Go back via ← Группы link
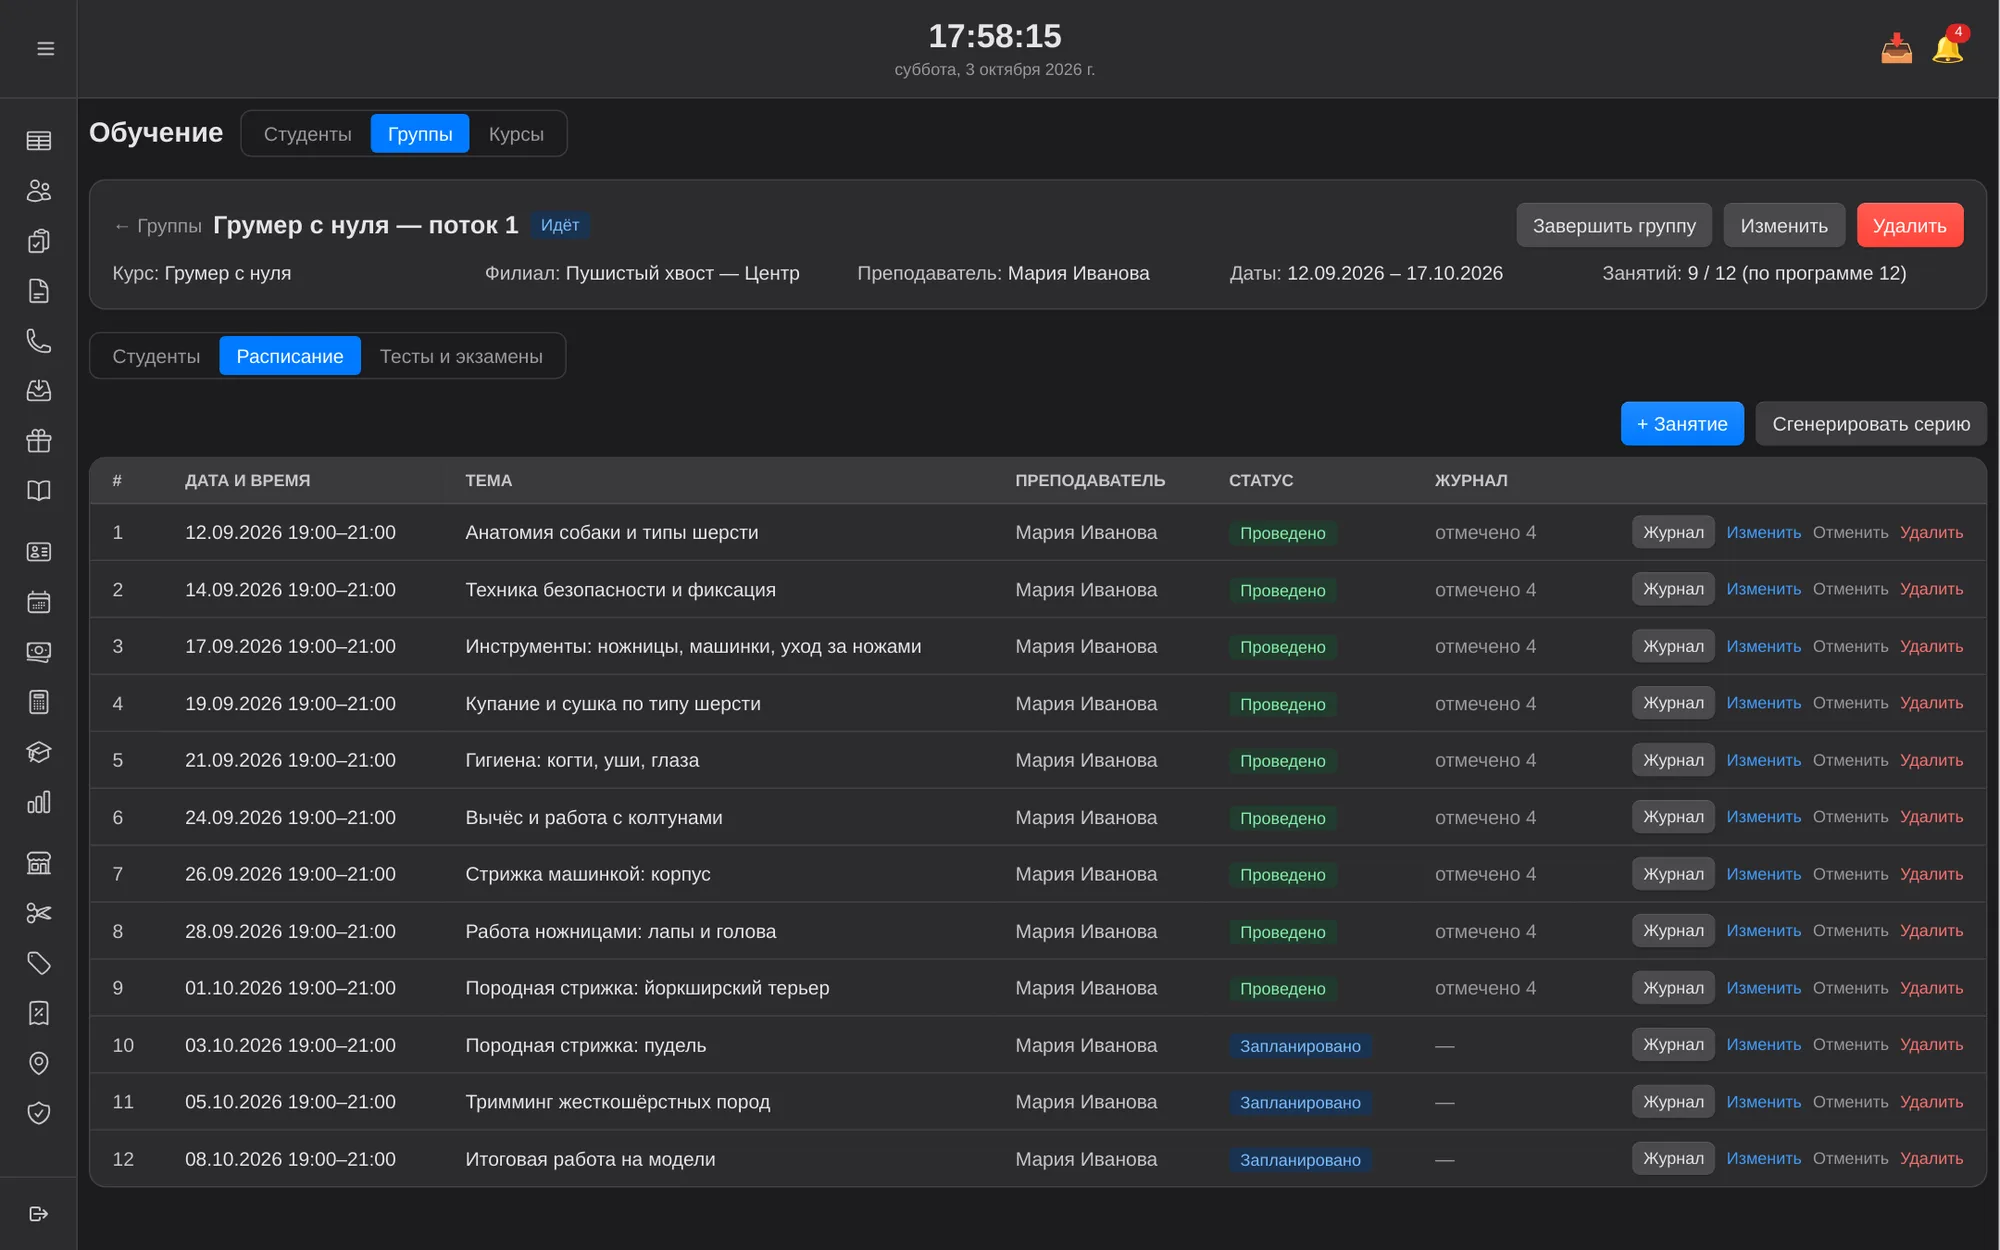The image size is (2000, 1250). click(x=157, y=226)
